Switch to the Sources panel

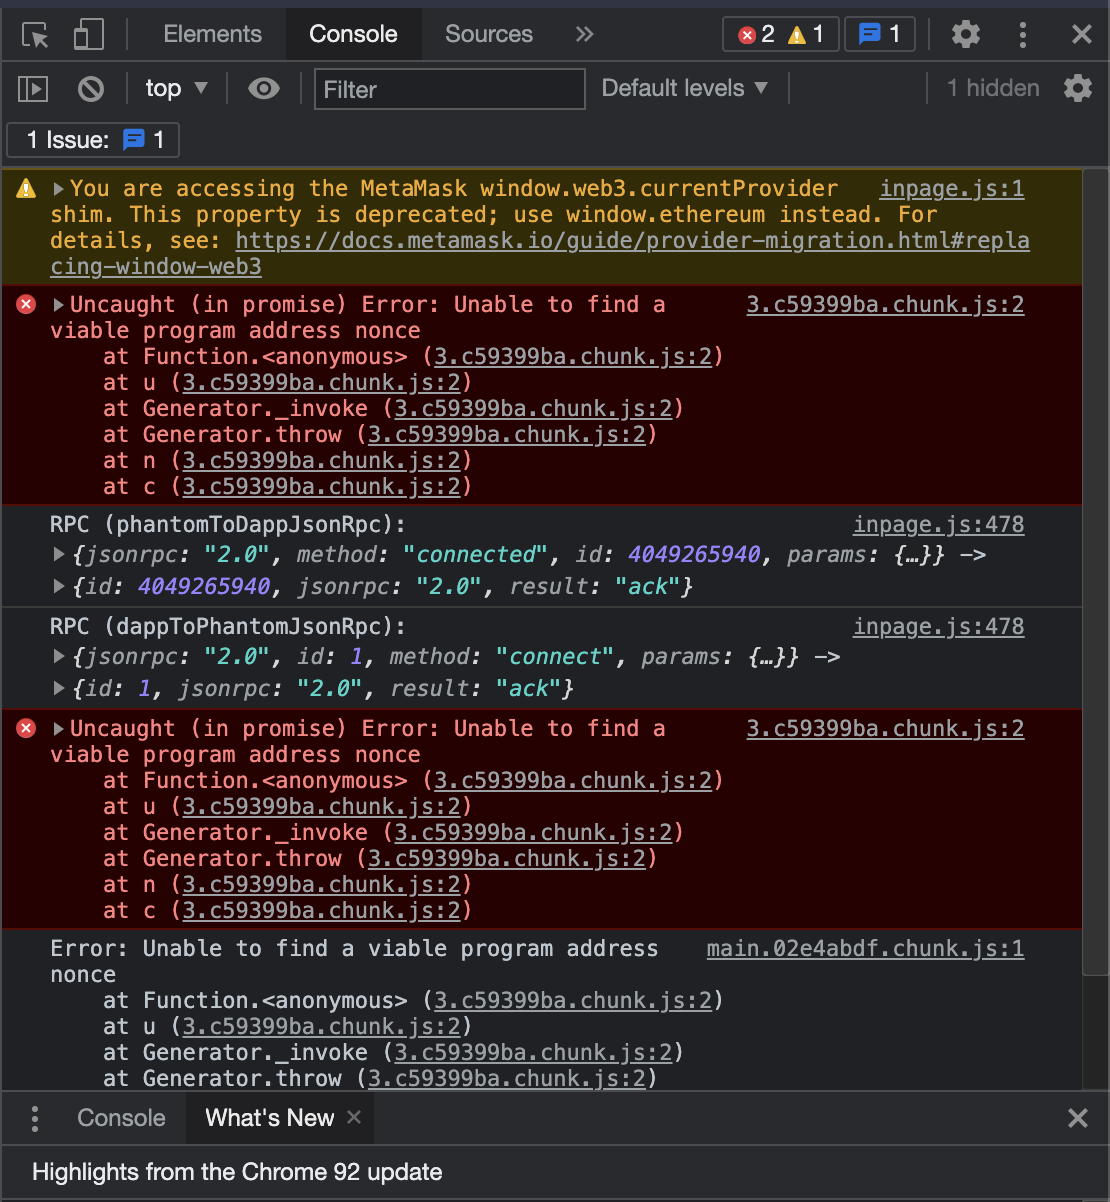point(489,33)
